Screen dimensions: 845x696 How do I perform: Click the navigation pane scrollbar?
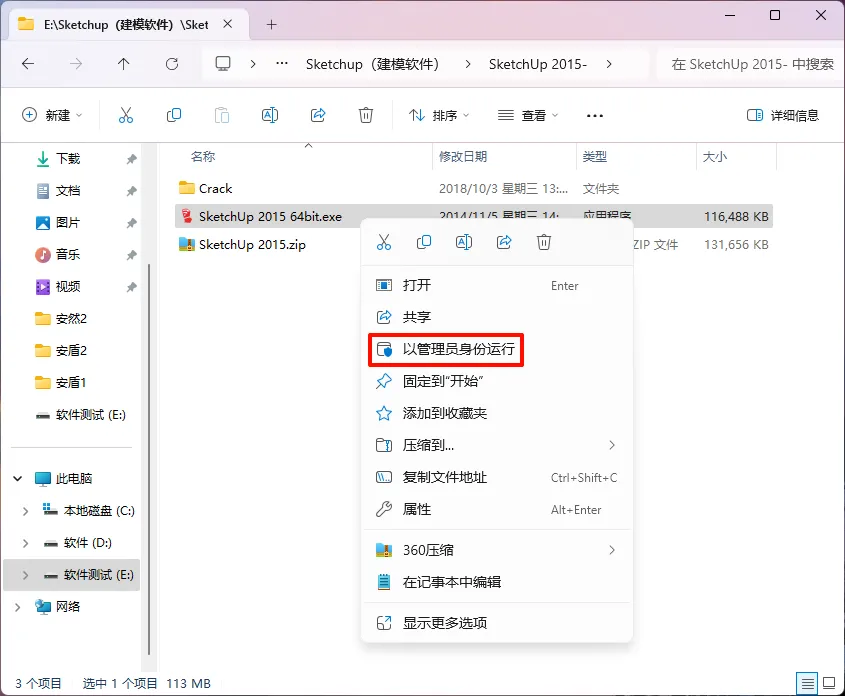pyautogui.click(x=149, y=460)
